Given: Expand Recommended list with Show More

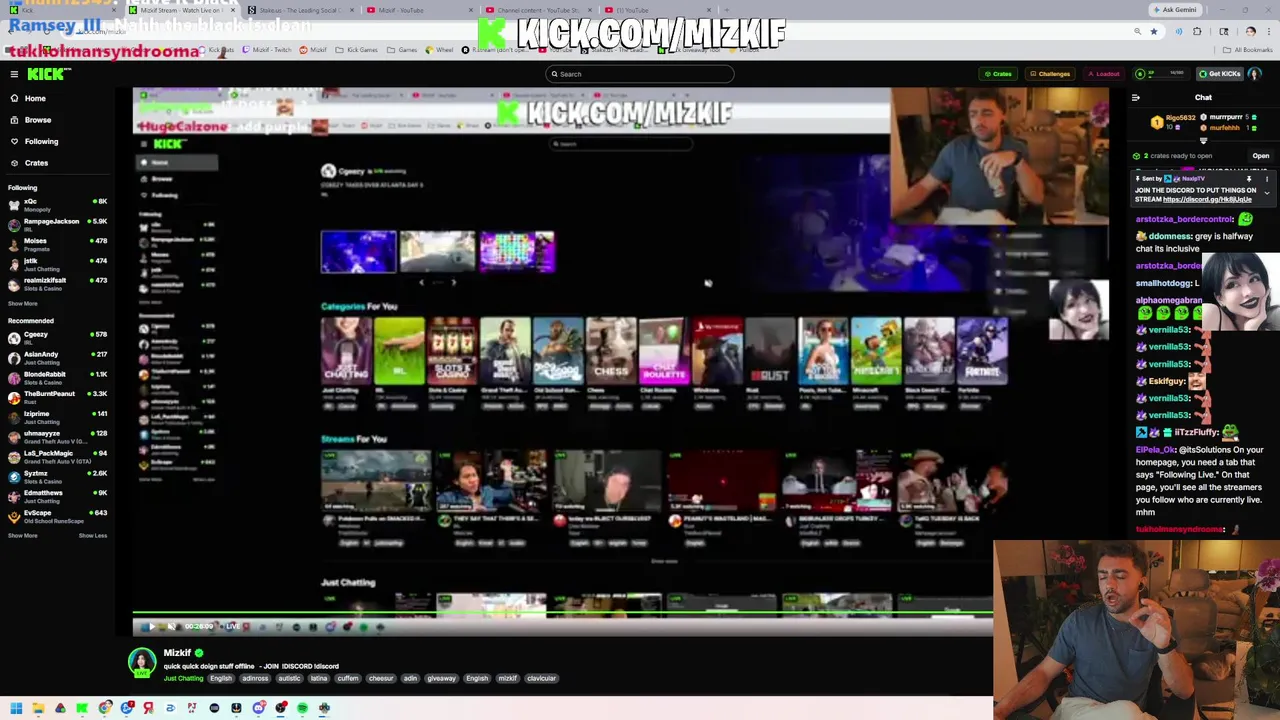Looking at the screenshot, I should click(x=22, y=535).
